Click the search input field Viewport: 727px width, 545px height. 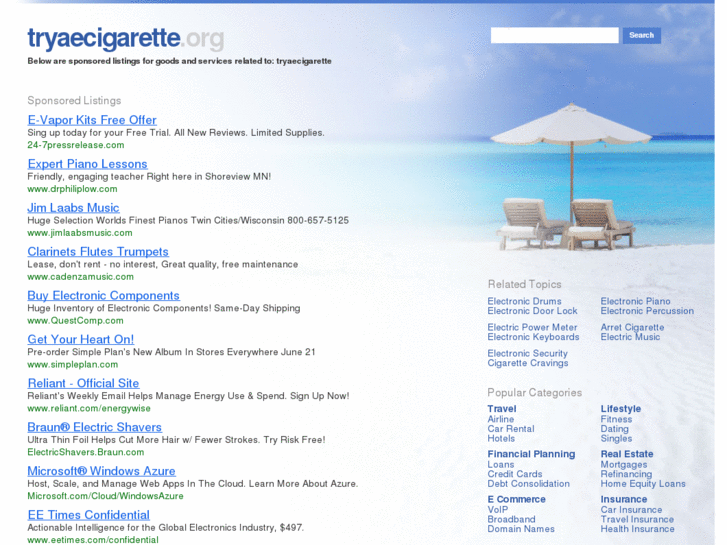555,35
